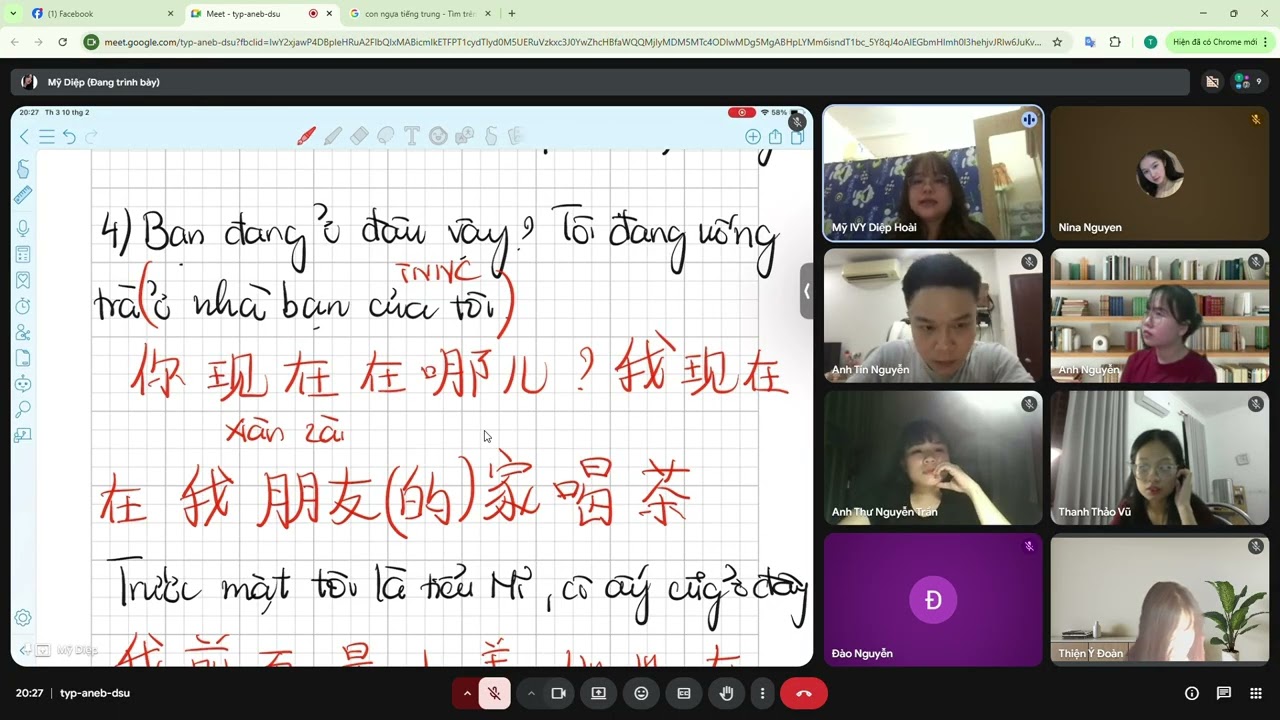Select the text T tool
The width and height of the screenshot is (1280, 720).
pyautogui.click(x=411, y=136)
